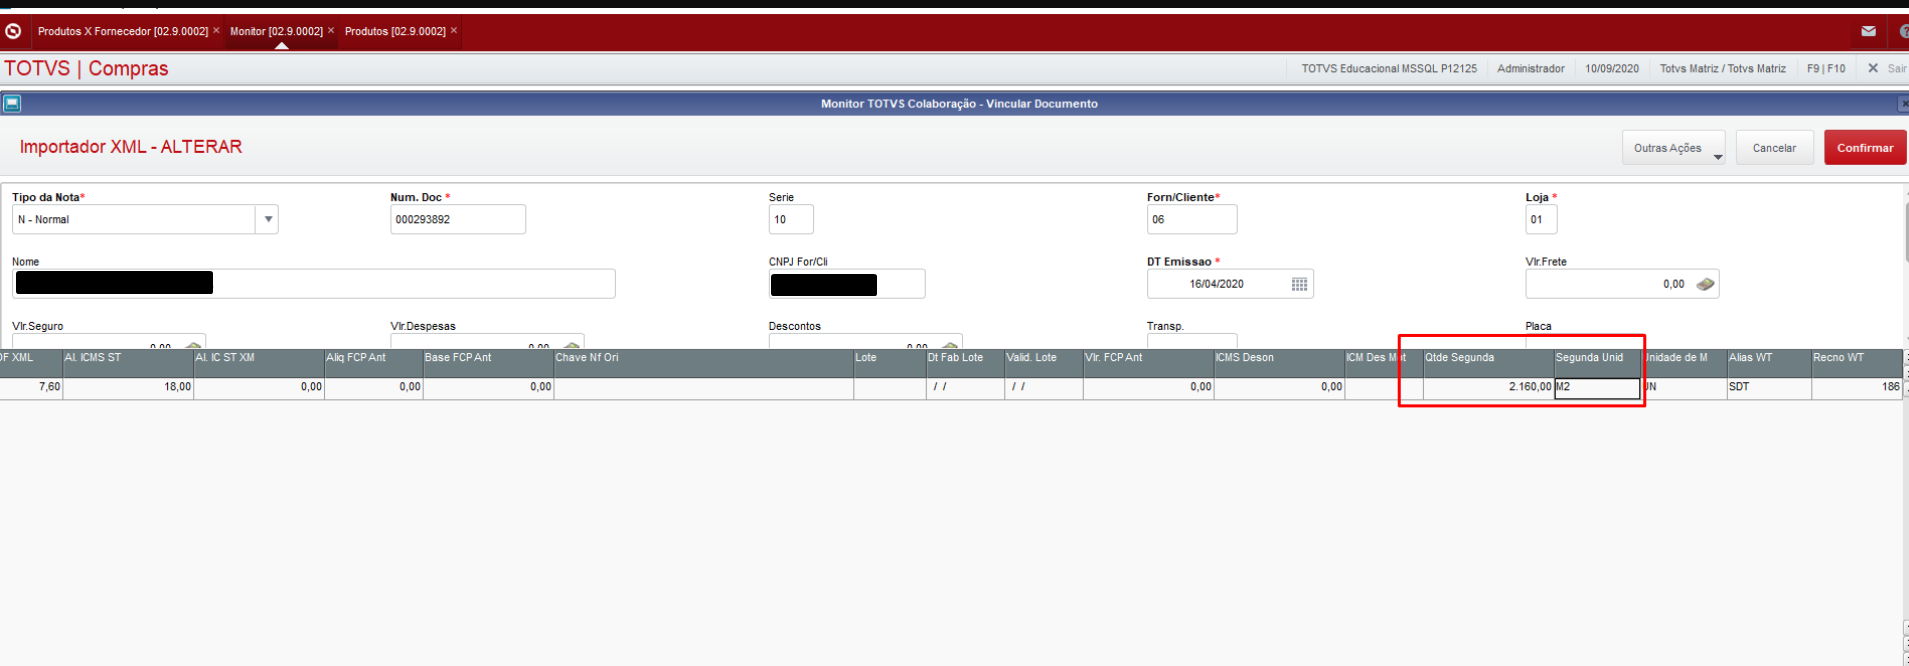The image size is (1909, 666).
Task: Close the Produtos [02.9.0002] tab
Action: point(454,30)
